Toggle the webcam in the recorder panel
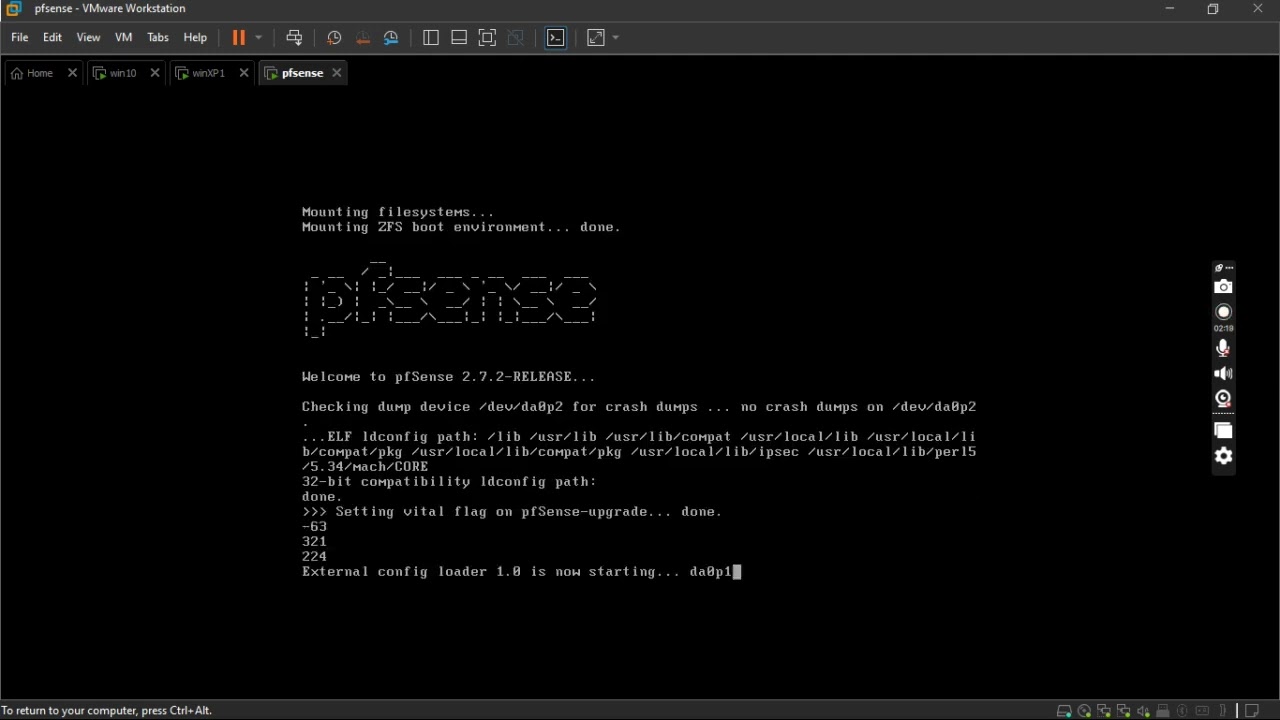This screenshot has height=720, width=1280. point(1223,399)
